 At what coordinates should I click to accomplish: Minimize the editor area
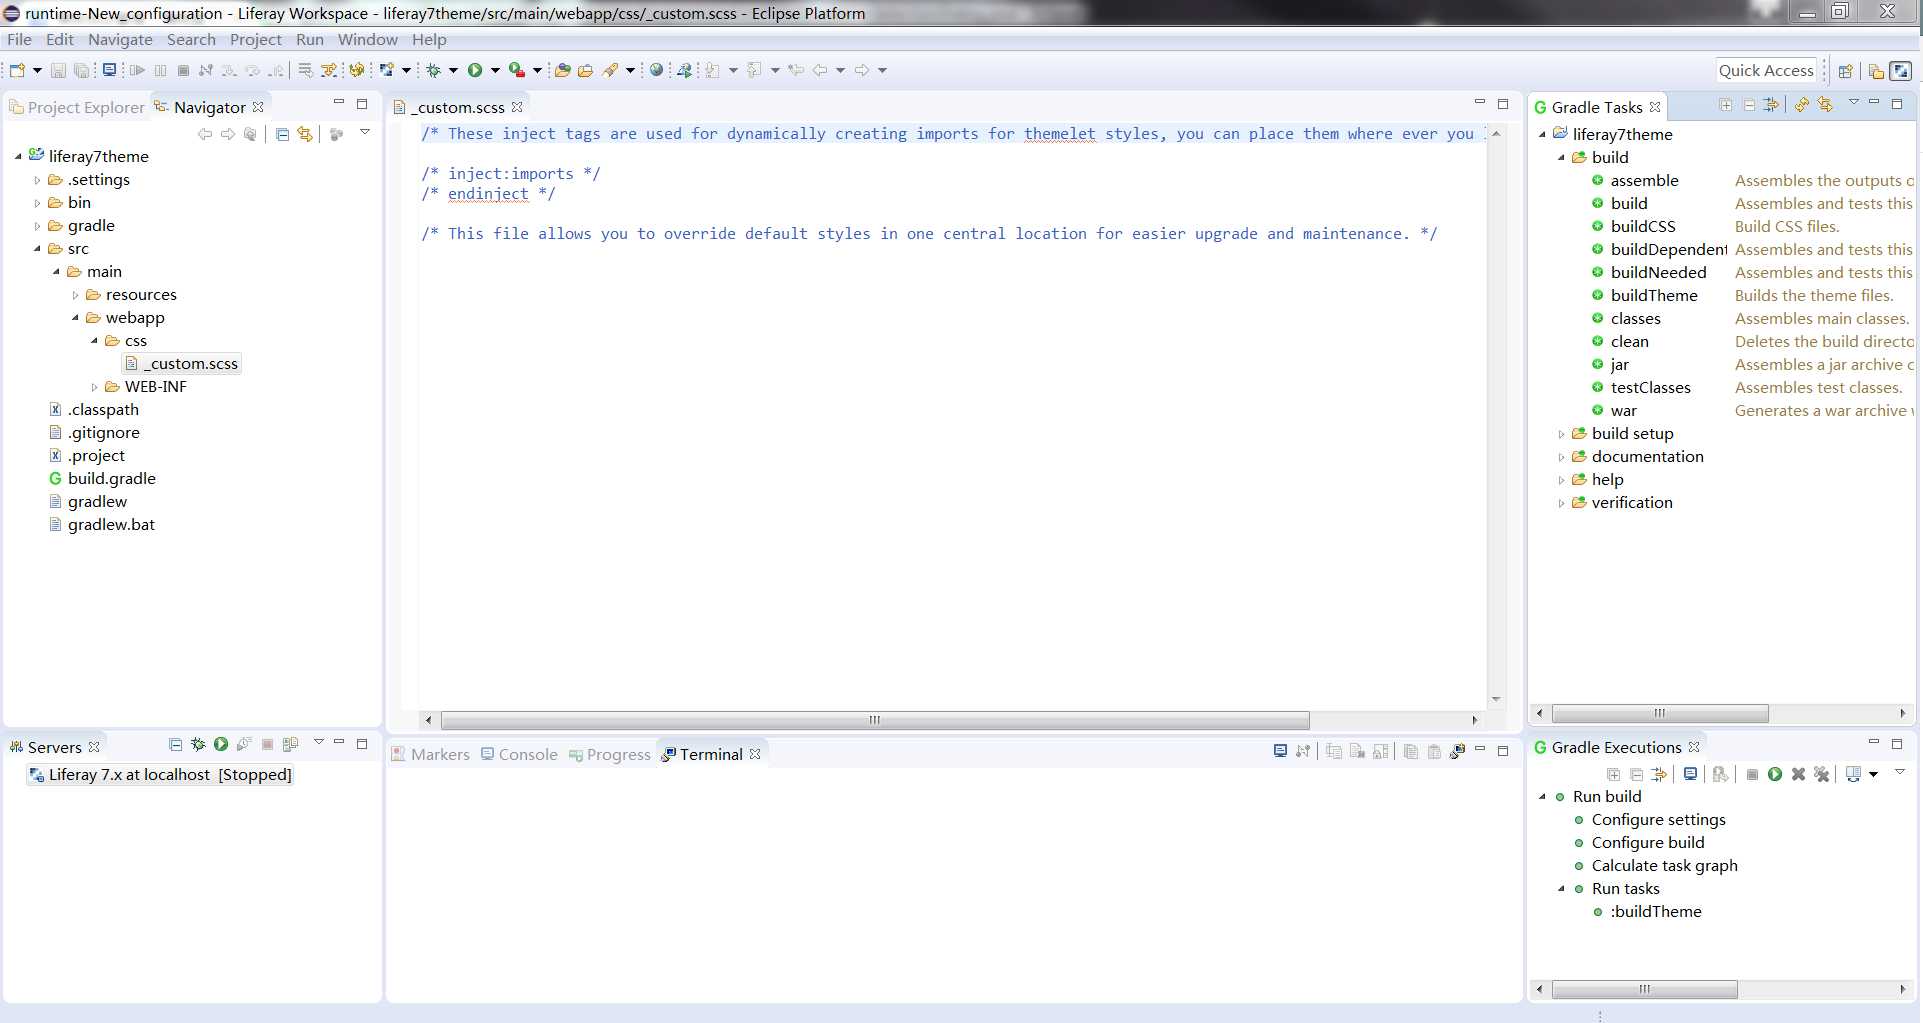click(x=1480, y=103)
